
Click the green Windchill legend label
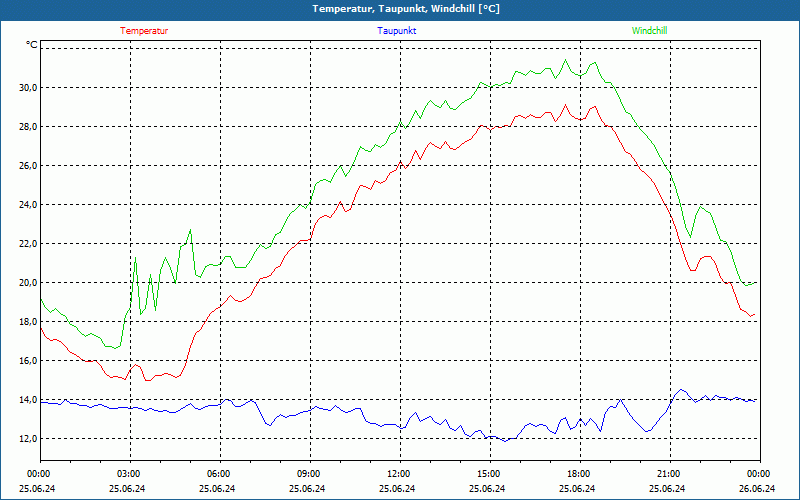[649, 31]
